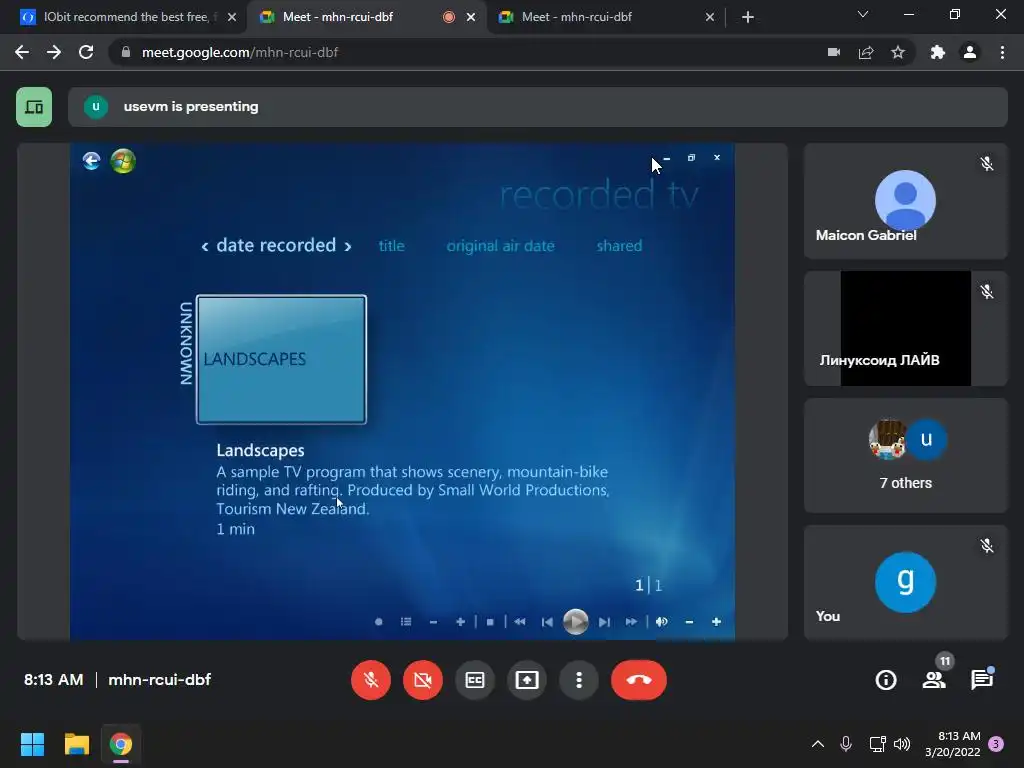This screenshot has height=768, width=1024.
Task: Open File Explorer from taskbar
Action: 76,744
